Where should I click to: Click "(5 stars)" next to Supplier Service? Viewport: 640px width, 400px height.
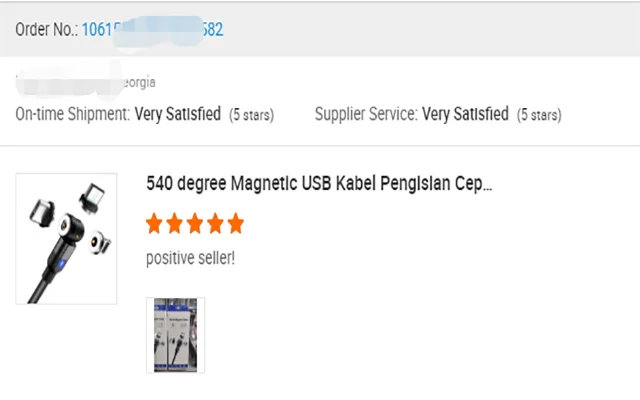pos(538,115)
